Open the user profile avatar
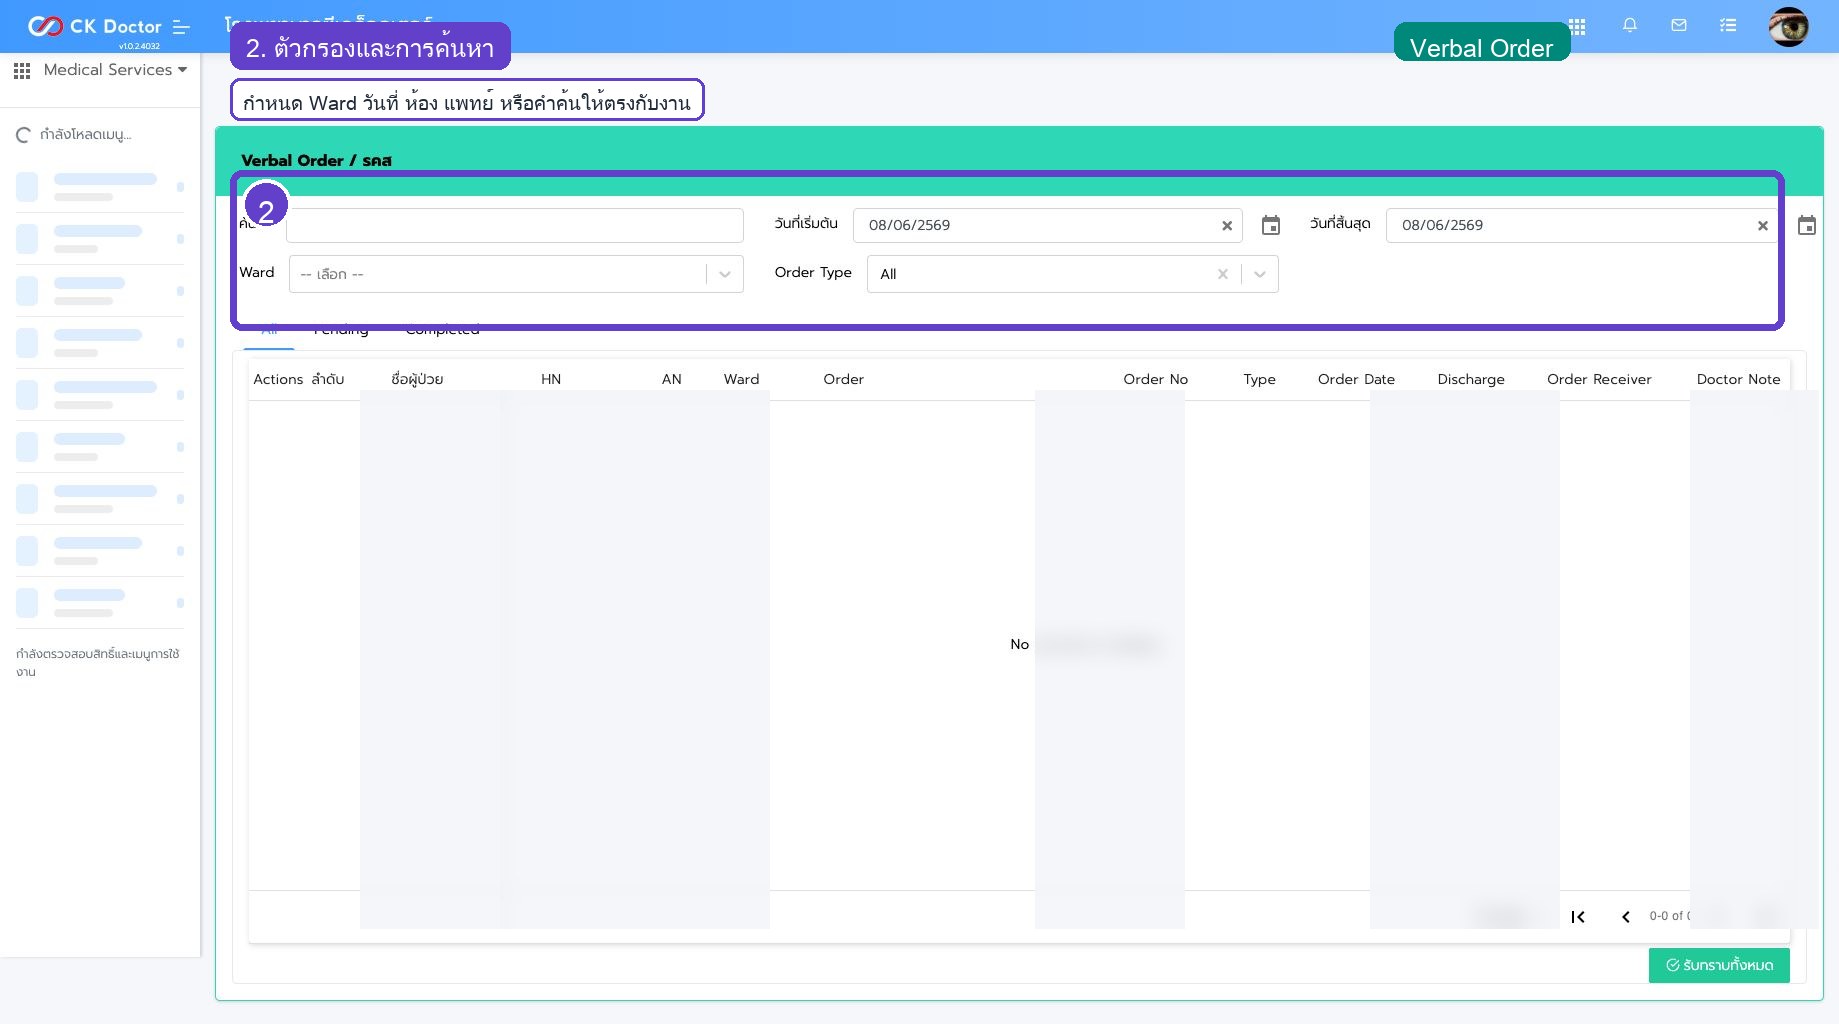This screenshot has width=1839, height=1024. tap(1788, 27)
